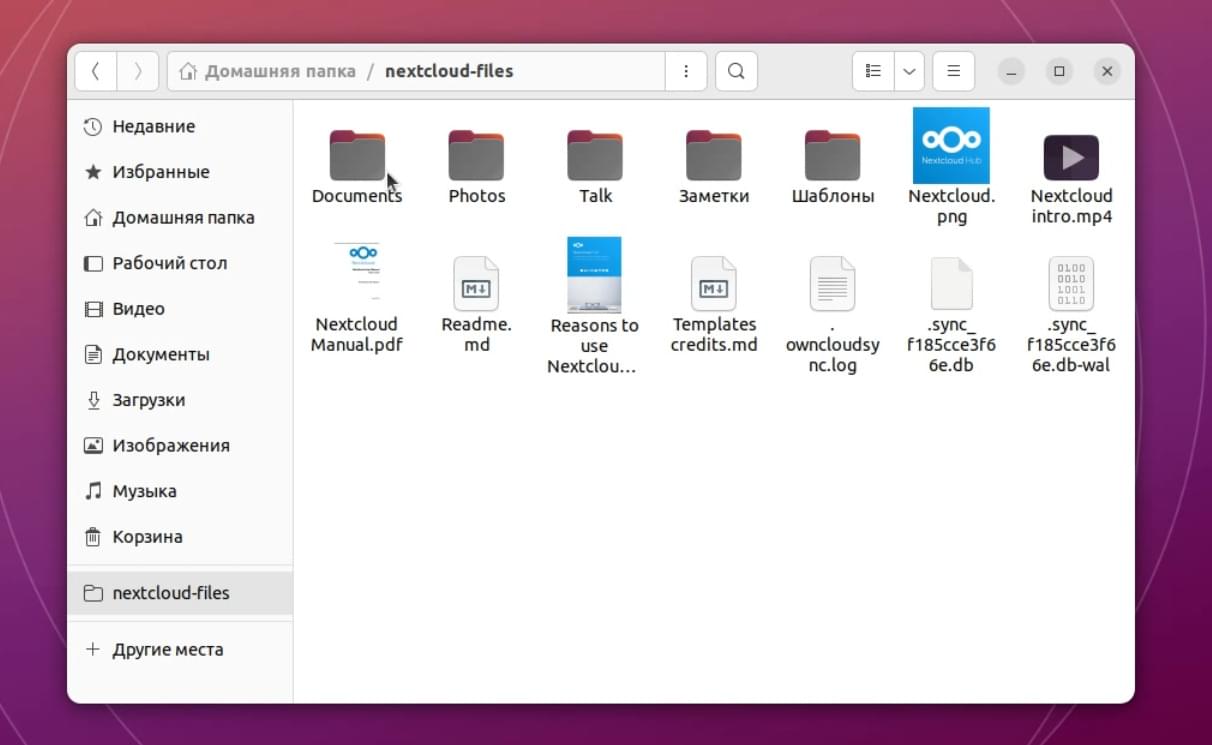Open 'Музыка' in the sidebar

tap(180, 491)
